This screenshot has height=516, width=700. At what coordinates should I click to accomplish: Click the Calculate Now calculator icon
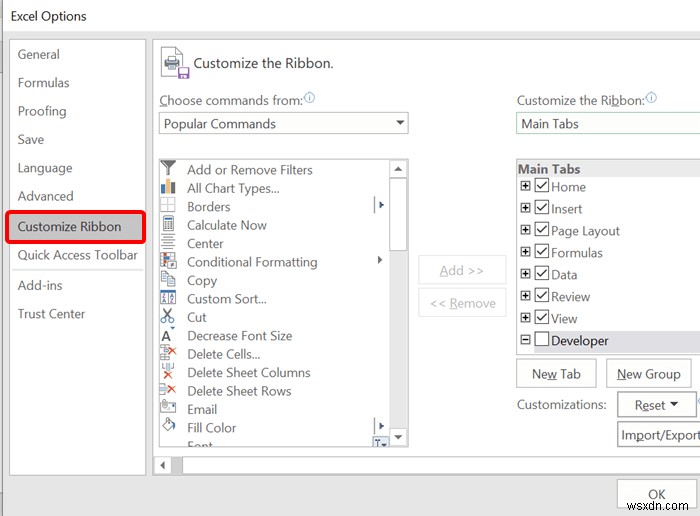click(x=168, y=224)
